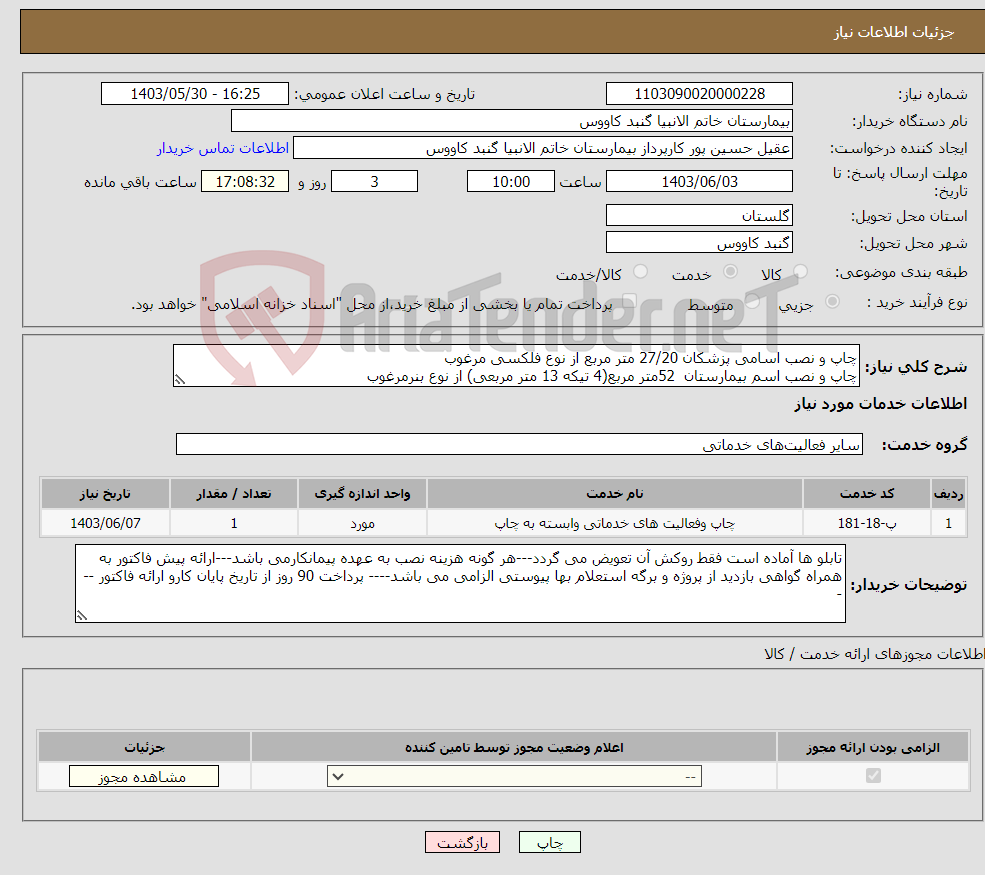Viewport: 985px width, 875px height.
Task: Click the تعداد / مقدار column header
Action: [234, 494]
